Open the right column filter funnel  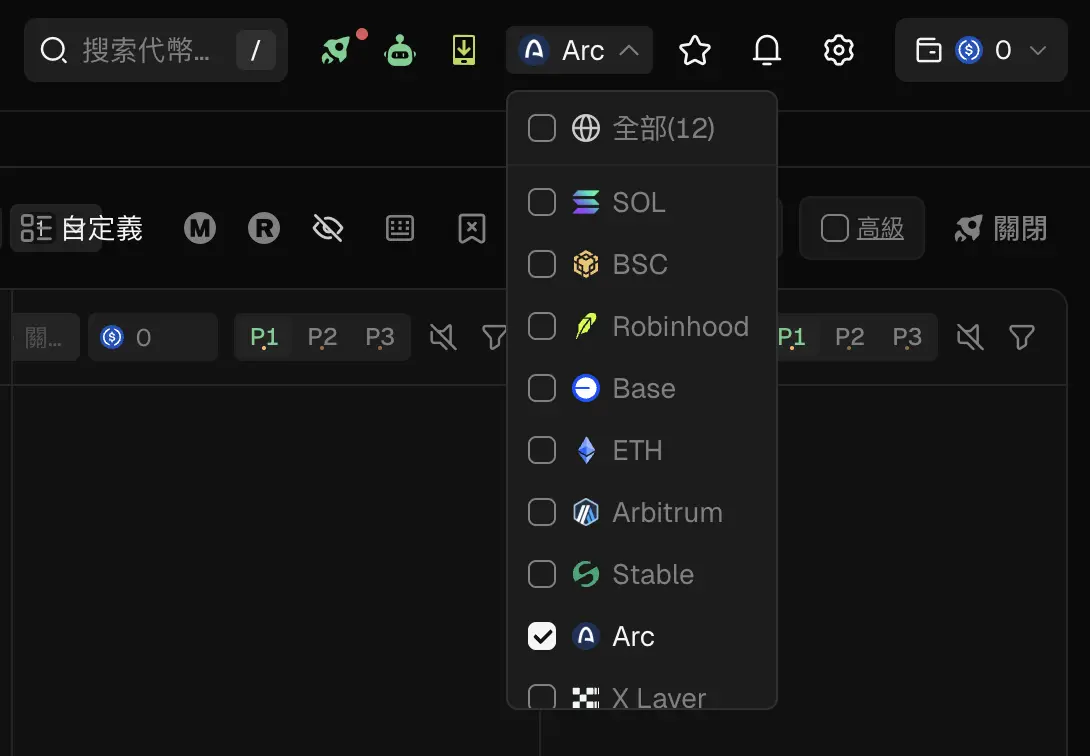click(x=1022, y=338)
